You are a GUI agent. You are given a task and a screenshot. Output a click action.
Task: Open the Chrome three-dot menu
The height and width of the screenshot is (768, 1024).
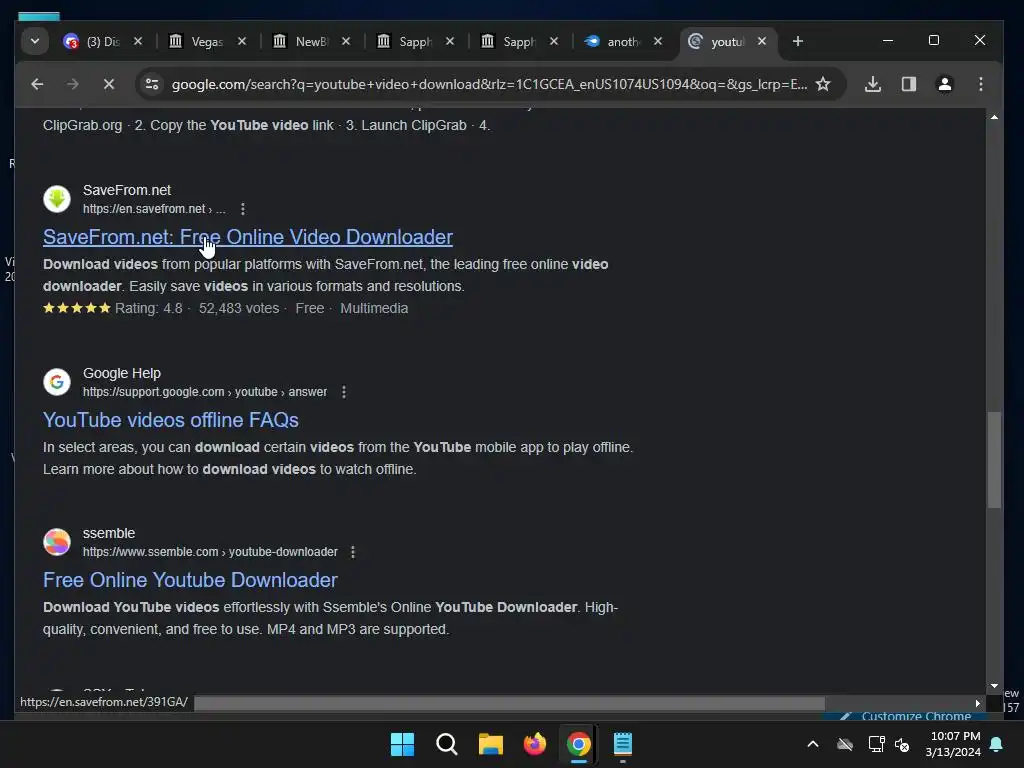(980, 84)
